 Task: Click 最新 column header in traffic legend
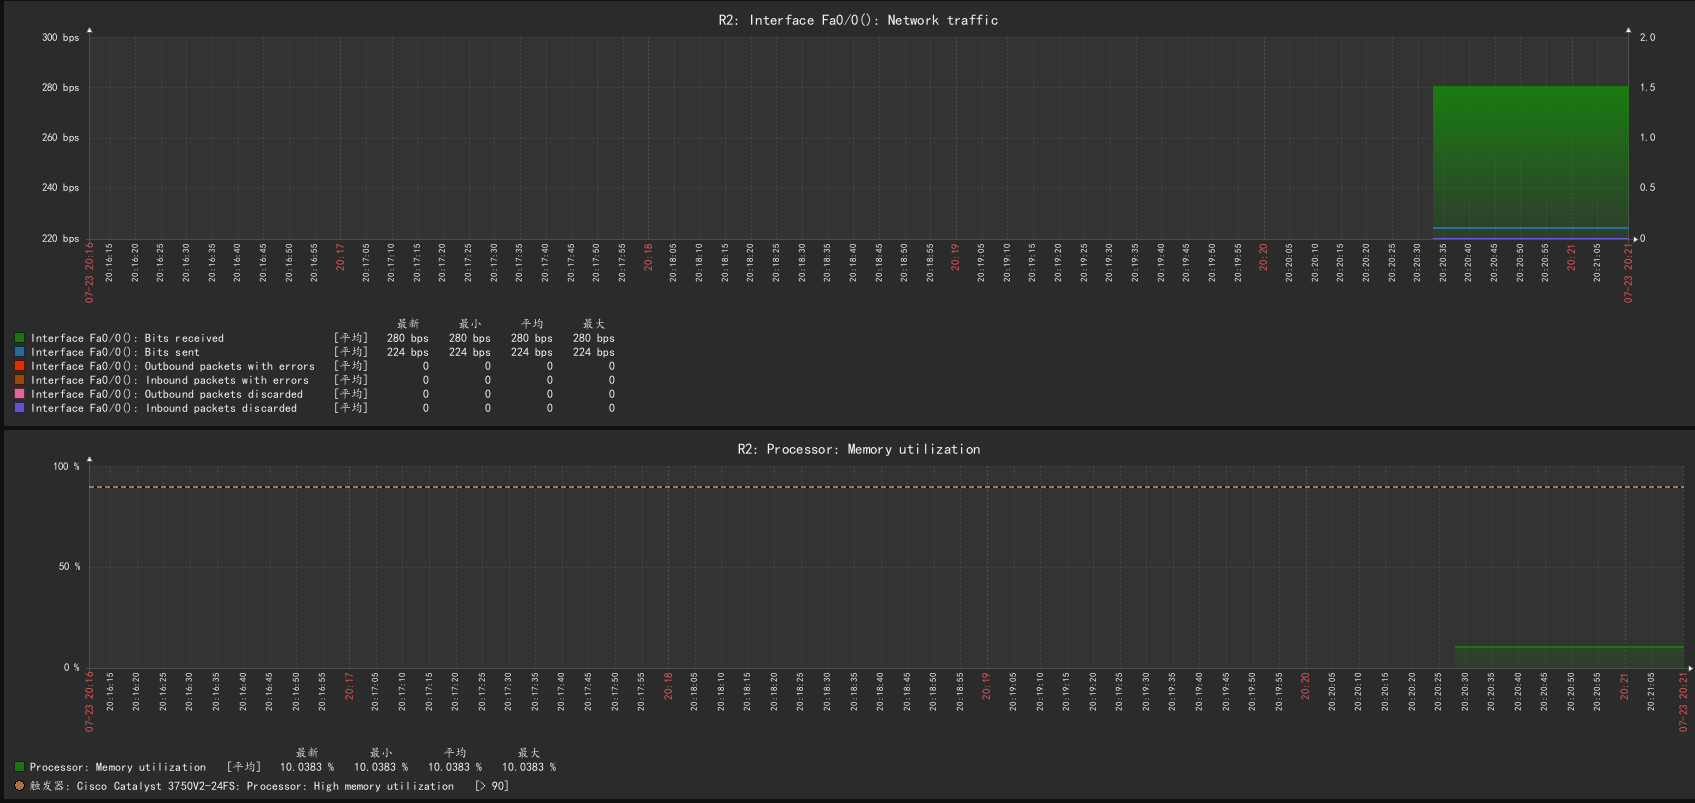tap(408, 324)
